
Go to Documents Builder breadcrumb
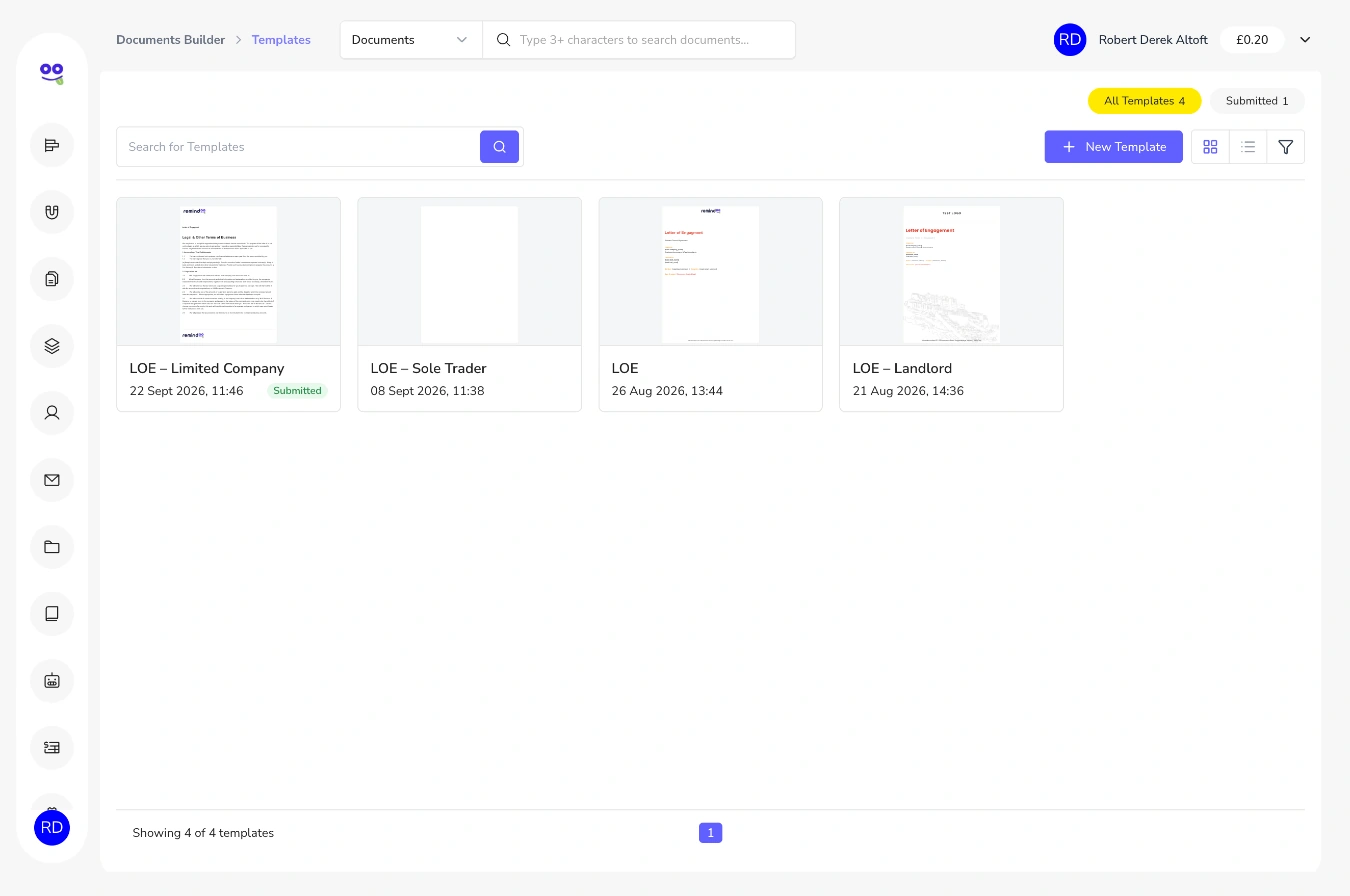pyautogui.click(x=169, y=40)
